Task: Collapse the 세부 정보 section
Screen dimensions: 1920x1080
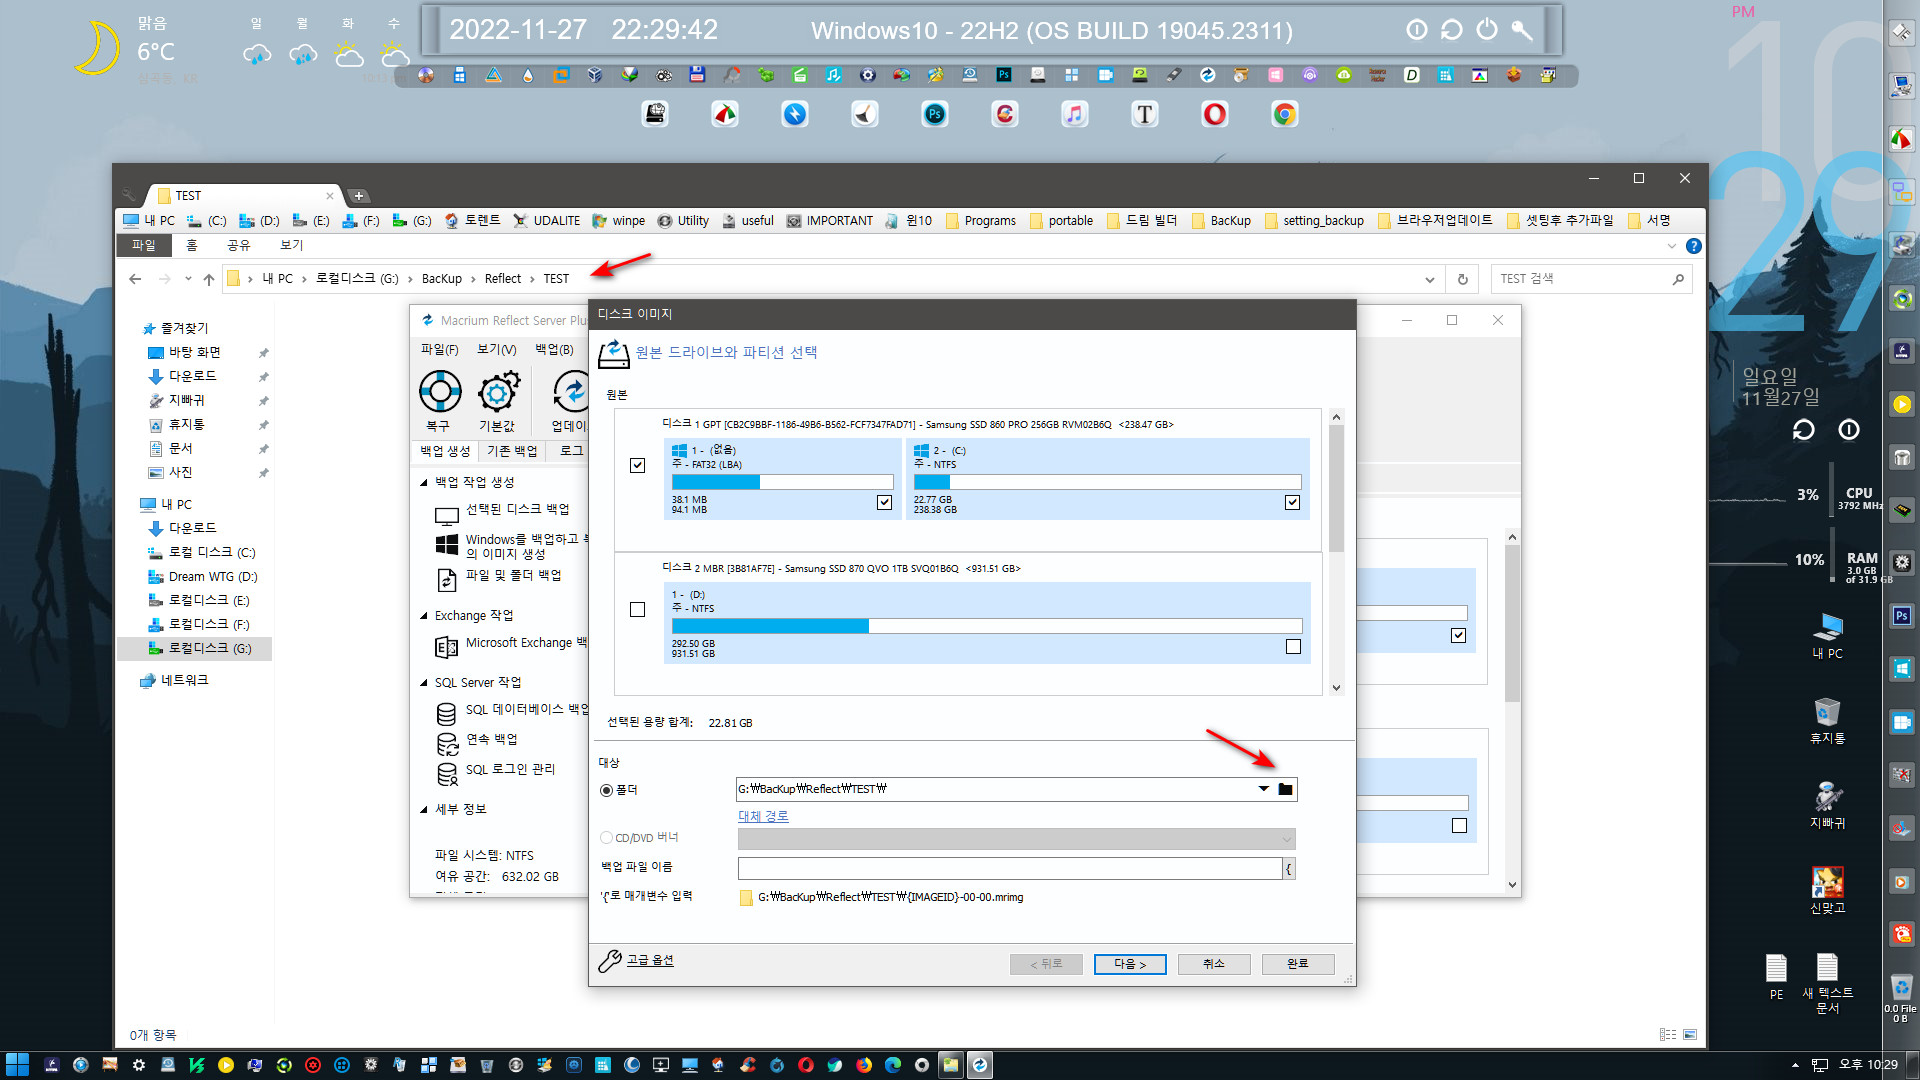Action: 423,810
